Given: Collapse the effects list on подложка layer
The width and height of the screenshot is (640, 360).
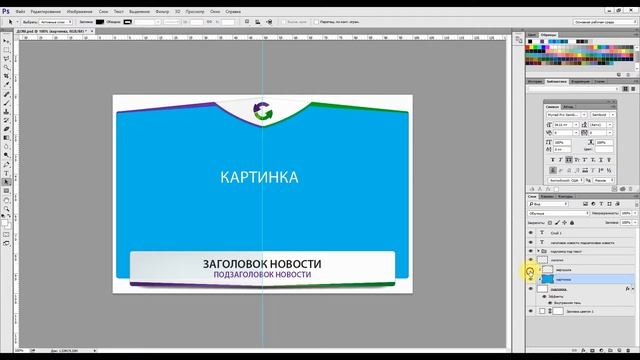Looking at the screenshot, I should click(633, 289).
